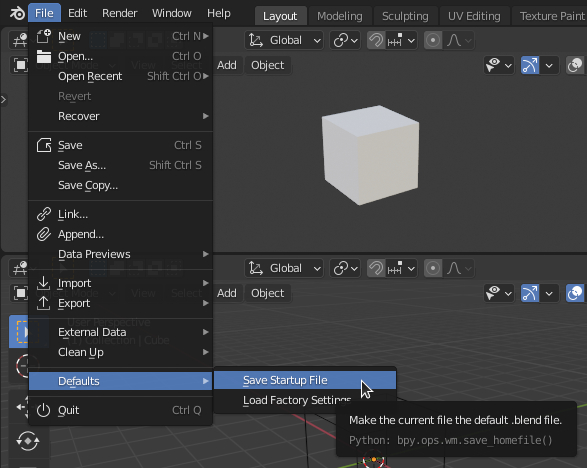This screenshot has height=468, width=587.
Task: Open Global orientation dropdown in top viewport
Action: pyautogui.click(x=285, y=40)
